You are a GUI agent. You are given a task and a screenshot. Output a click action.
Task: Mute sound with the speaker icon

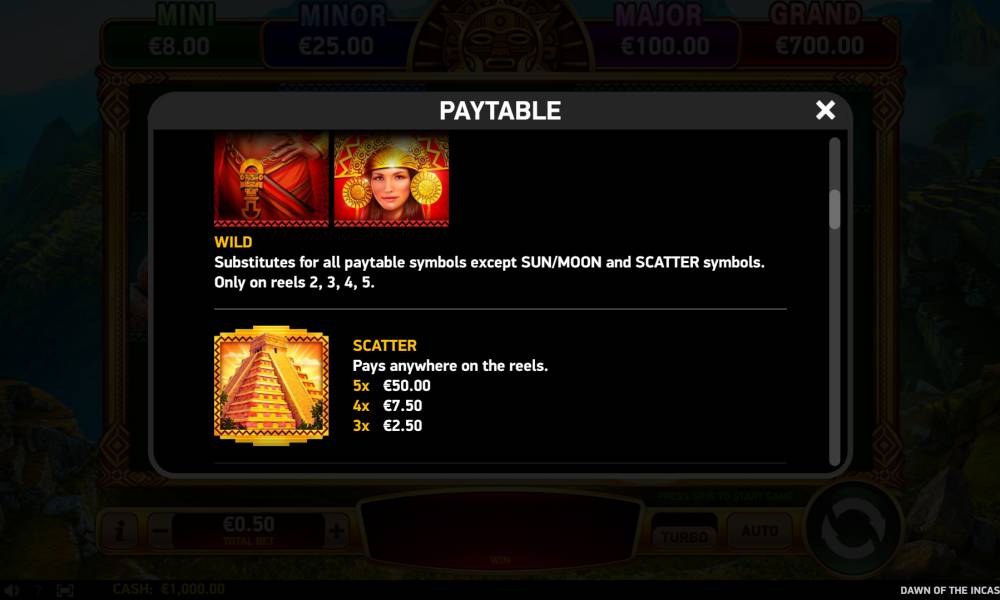pyautogui.click(x=11, y=590)
